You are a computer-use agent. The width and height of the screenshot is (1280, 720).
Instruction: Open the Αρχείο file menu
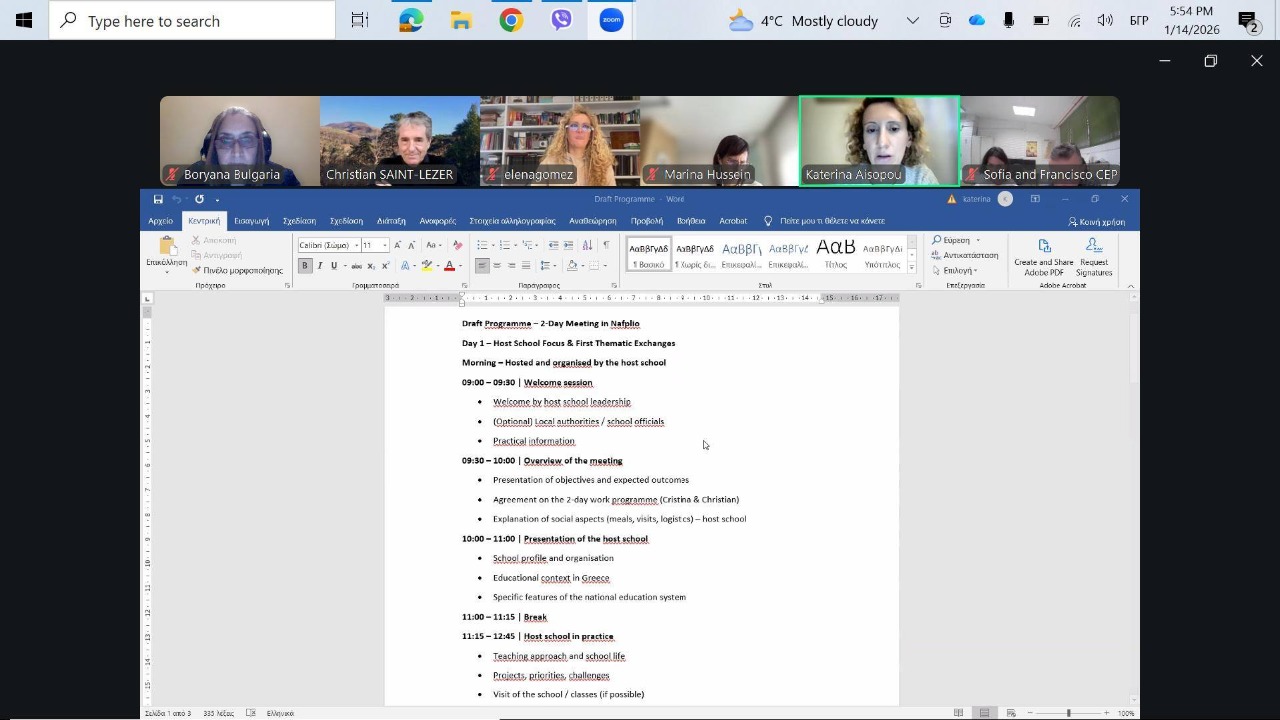tap(160, 221)
